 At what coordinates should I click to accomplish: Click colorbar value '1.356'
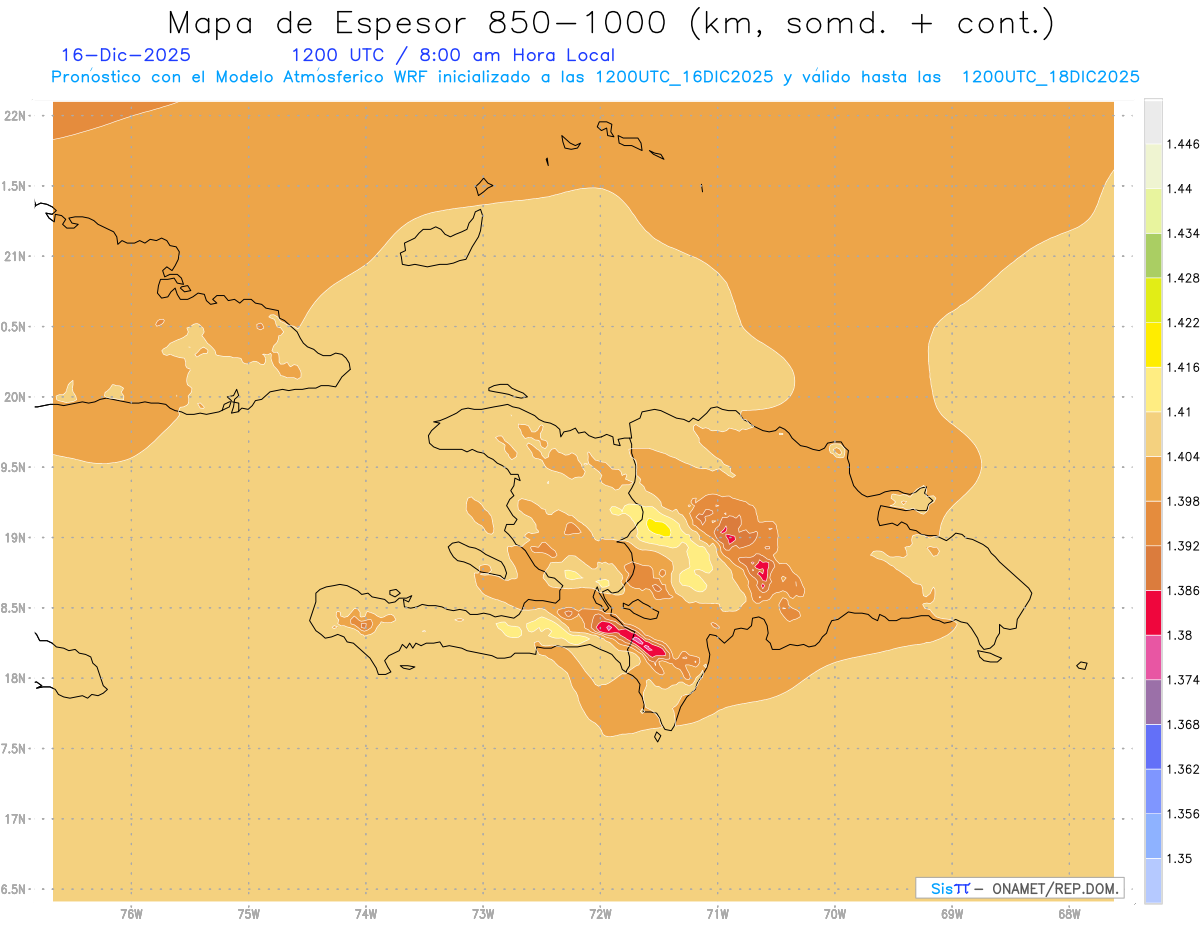1182,814
